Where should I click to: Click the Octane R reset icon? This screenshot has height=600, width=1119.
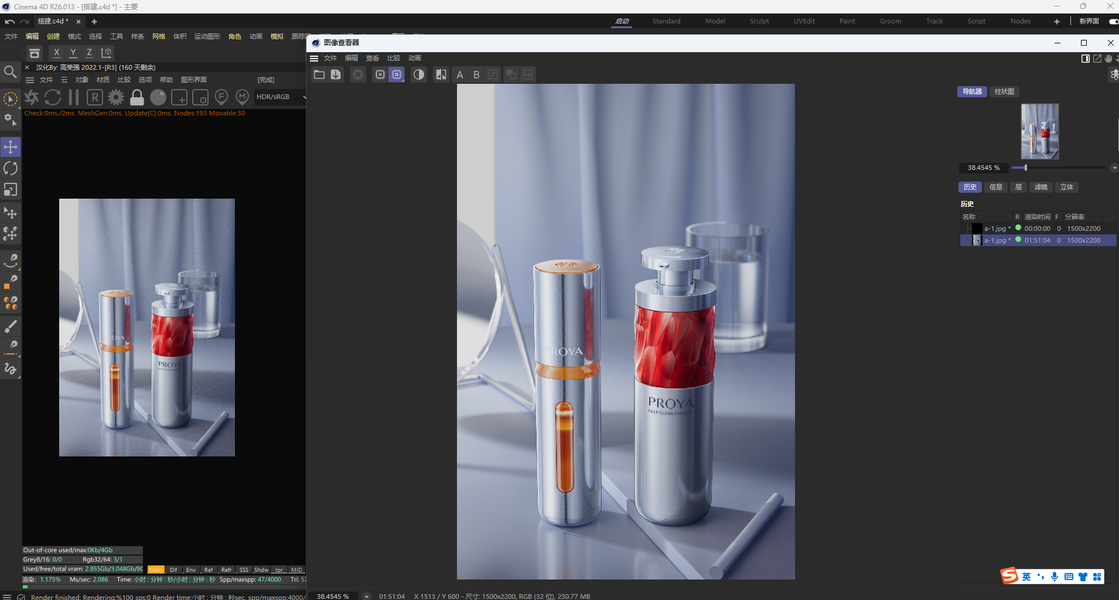click(x=94, y=97)
